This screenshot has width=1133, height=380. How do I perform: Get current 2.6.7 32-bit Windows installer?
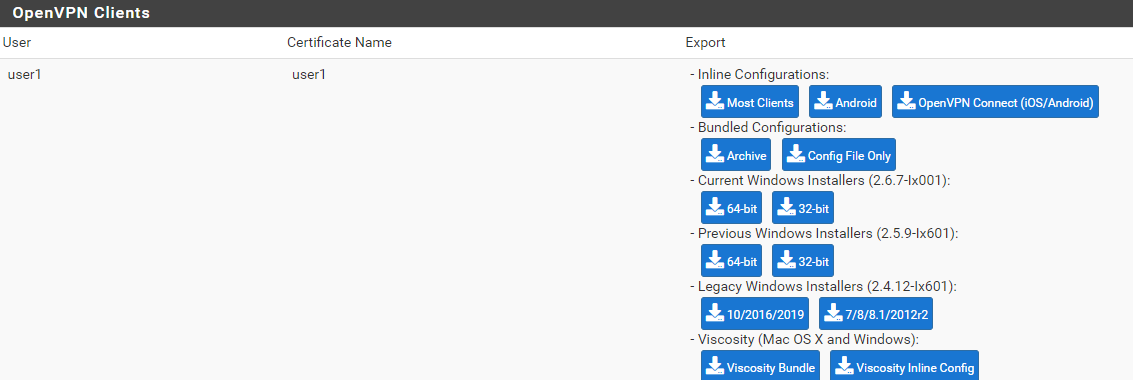[x=803, y=208]
